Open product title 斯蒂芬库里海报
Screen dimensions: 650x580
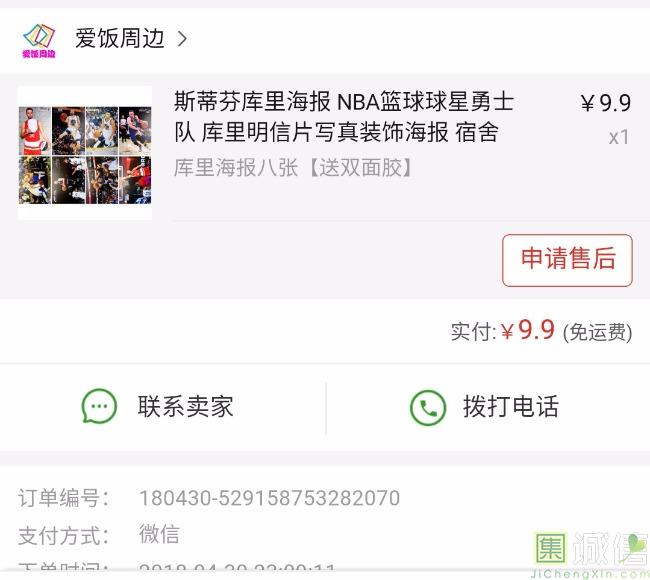pyautogui.click(x=344, y=117)
